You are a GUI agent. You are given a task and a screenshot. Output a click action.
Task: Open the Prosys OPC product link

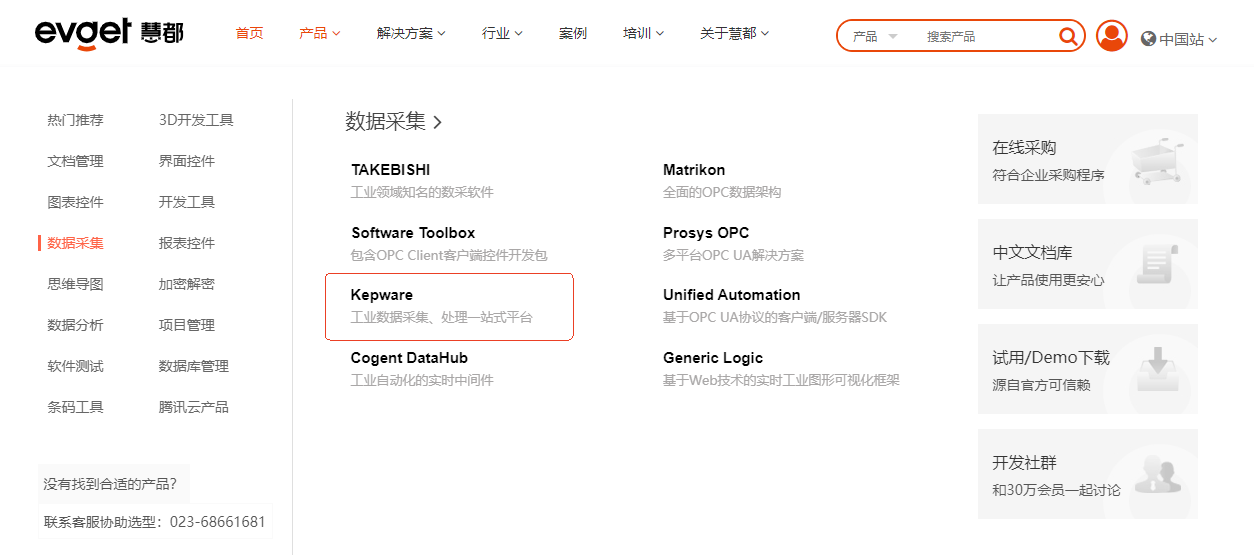(x=706, y=233)
